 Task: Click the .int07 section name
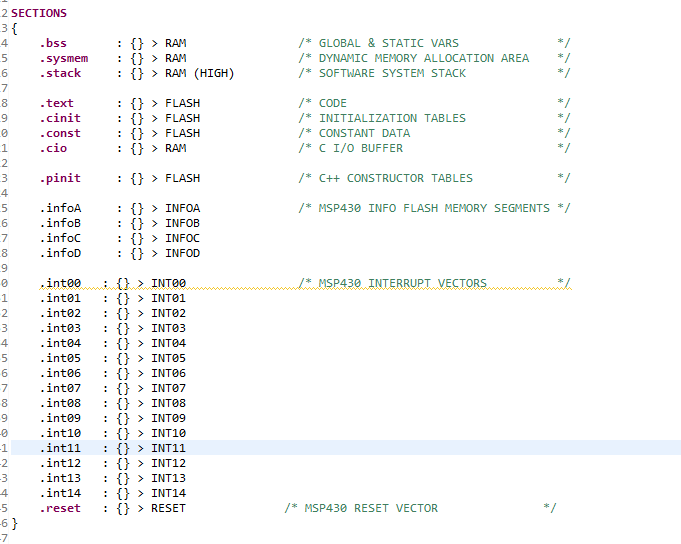pos(60,389)
